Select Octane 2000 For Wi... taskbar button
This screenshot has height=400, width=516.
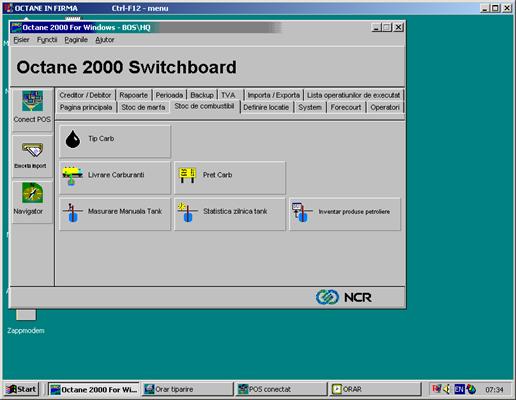[94, 389]
